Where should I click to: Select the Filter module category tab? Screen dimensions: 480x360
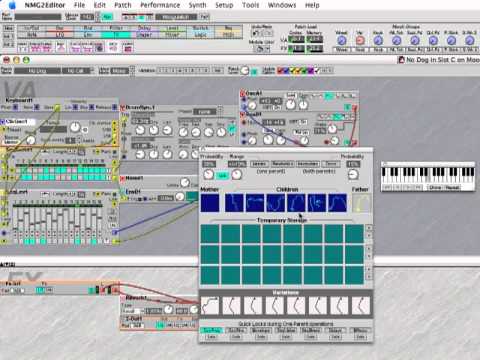pos(116,28)
